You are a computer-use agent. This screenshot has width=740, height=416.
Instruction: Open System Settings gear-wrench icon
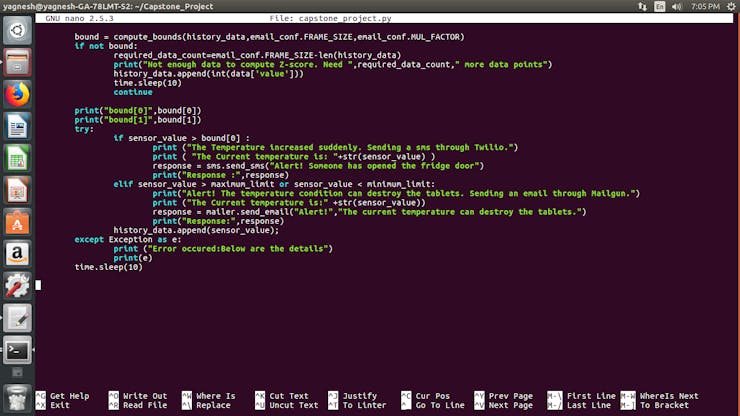click(x=17, y=286)
